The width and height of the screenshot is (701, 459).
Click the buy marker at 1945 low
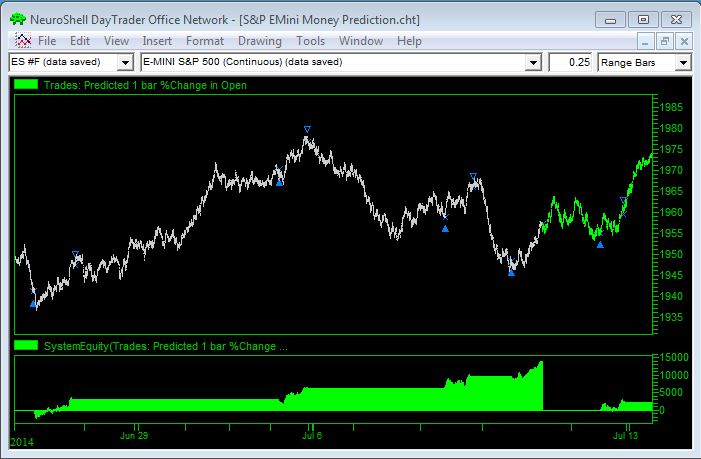[511, 273]
